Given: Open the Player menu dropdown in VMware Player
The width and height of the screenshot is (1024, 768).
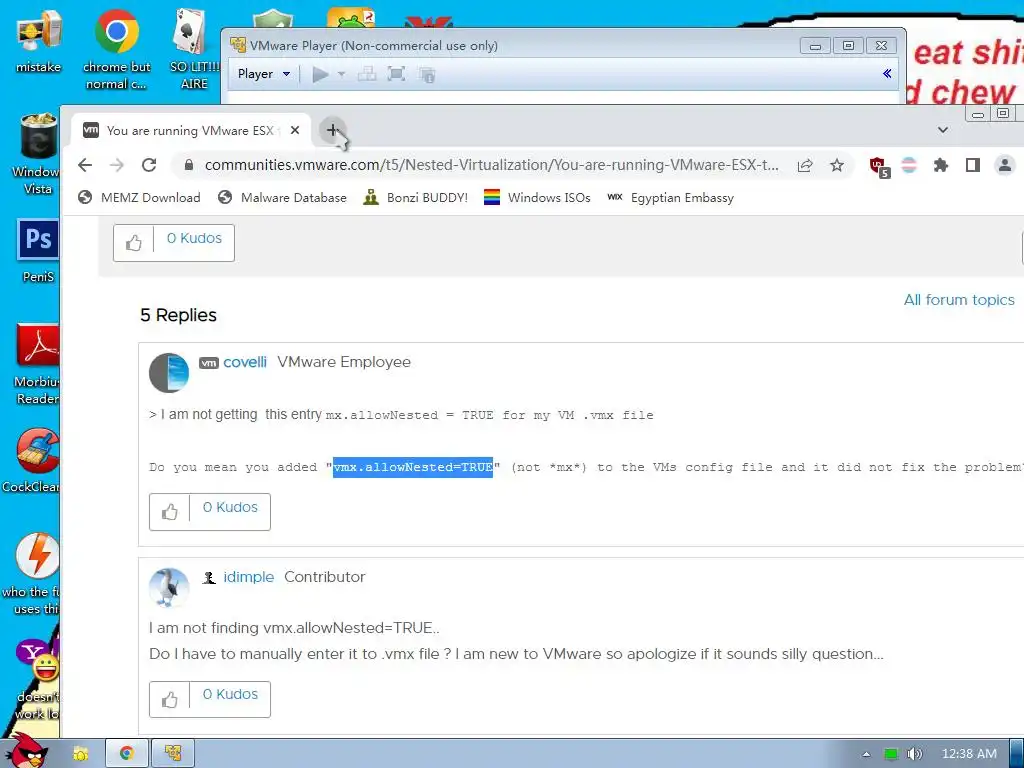Looking at the screenshot, I should pos(264,74).
